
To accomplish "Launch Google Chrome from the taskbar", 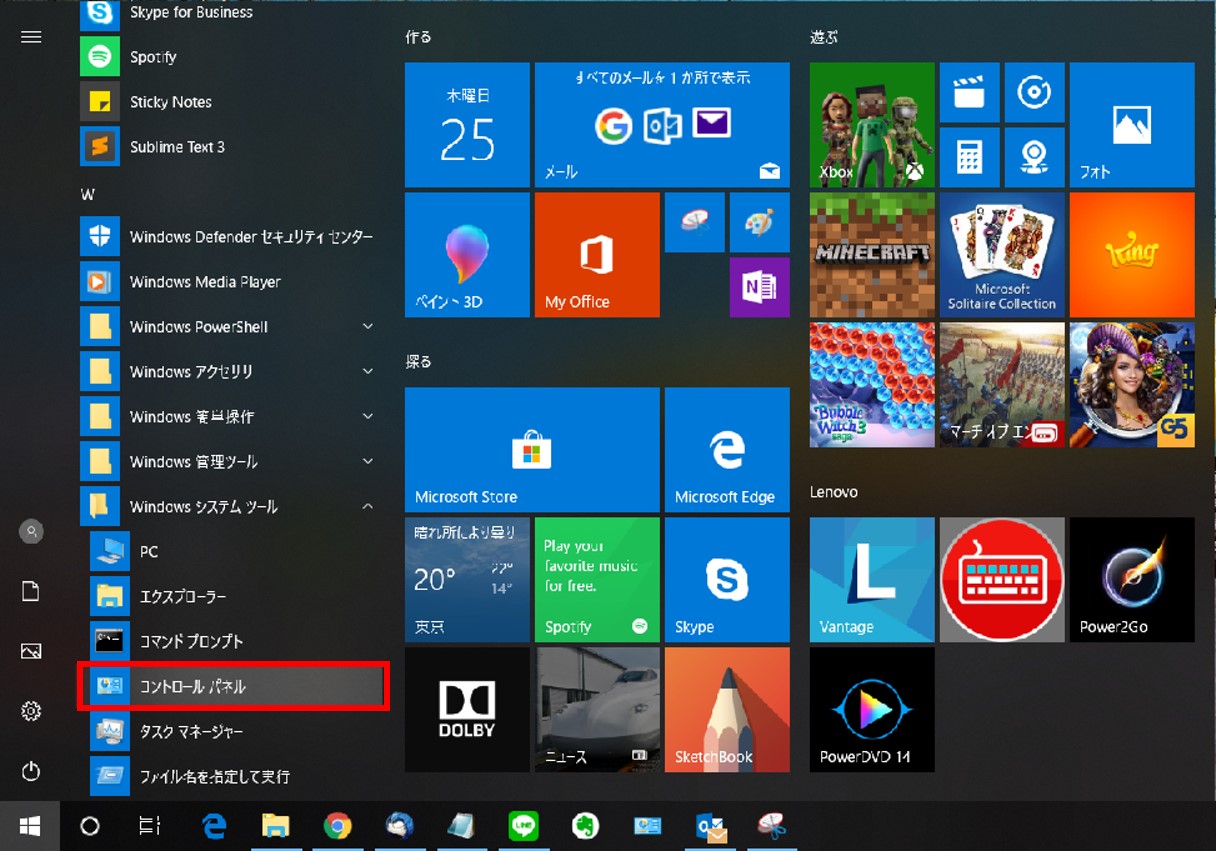I will pyautogui.click(x=338, y=826).
